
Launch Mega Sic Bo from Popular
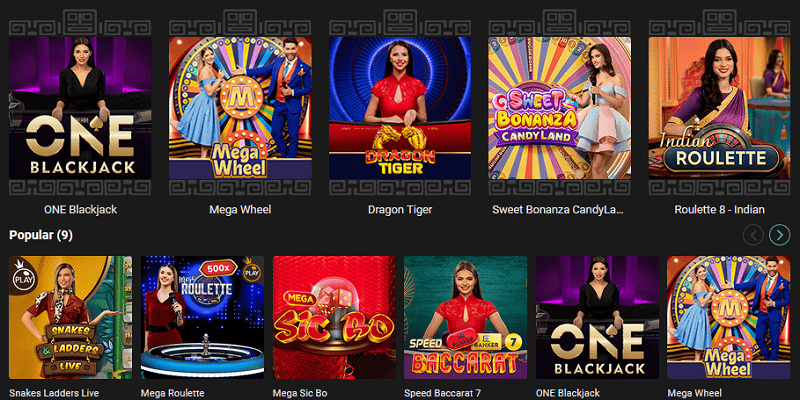[334, 317]
